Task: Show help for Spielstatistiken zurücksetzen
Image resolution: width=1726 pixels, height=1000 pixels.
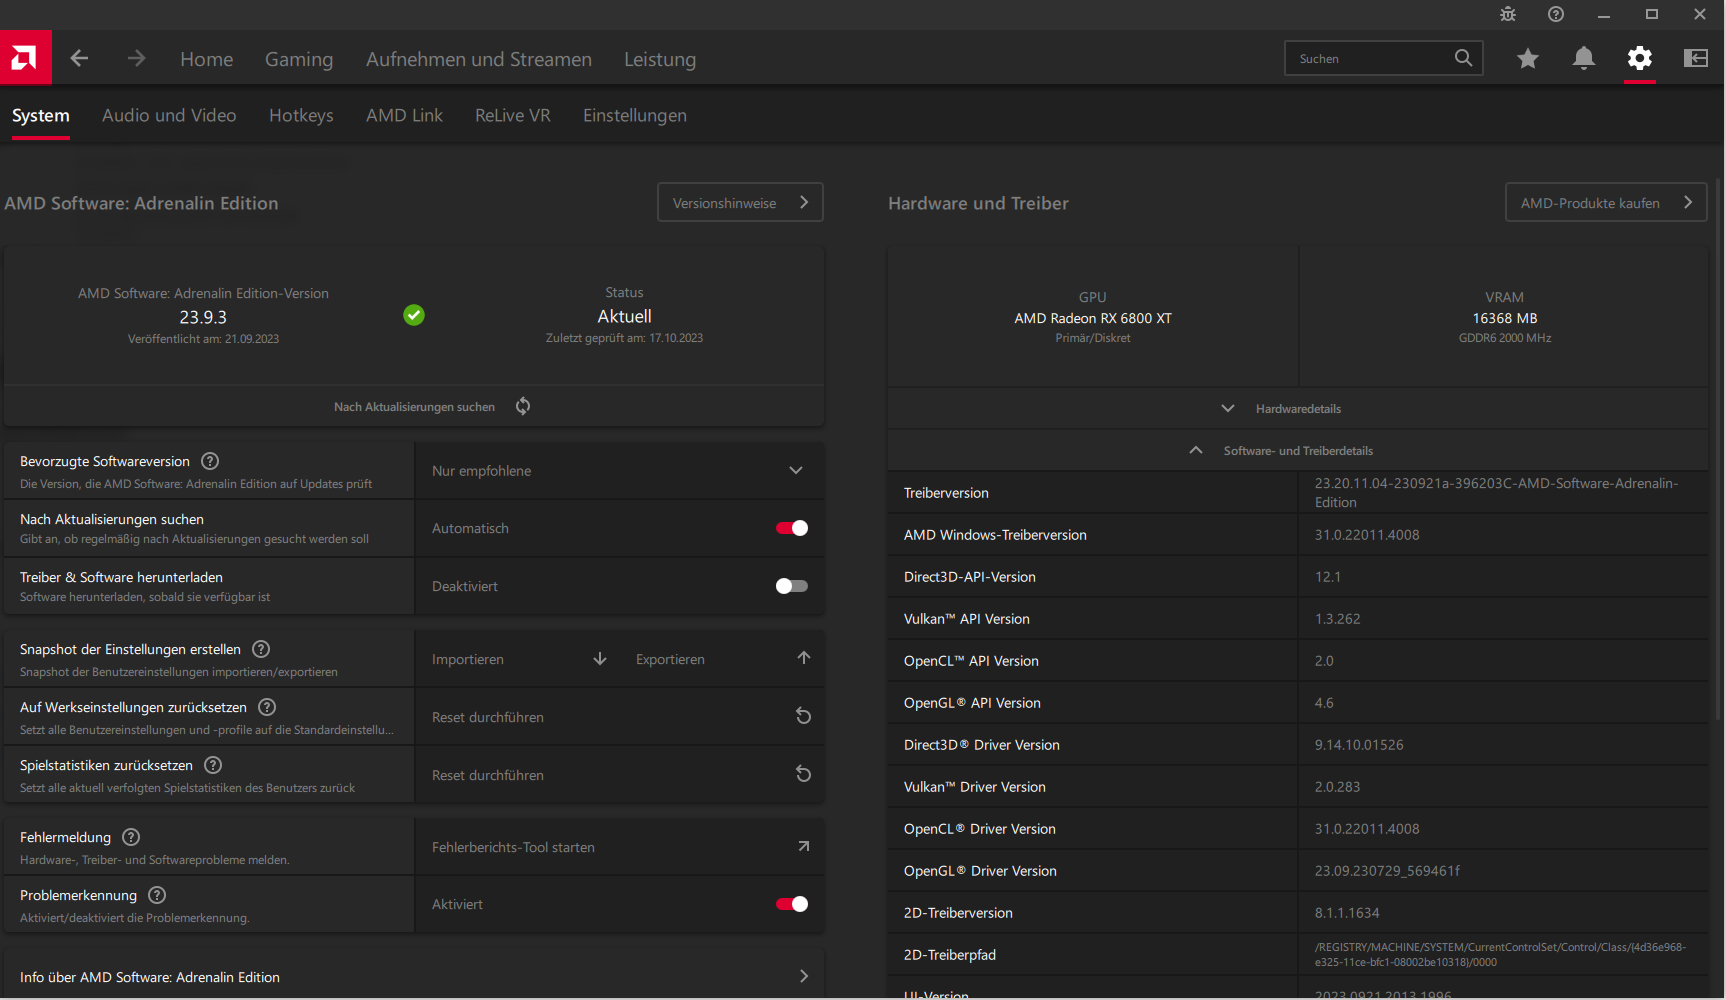Action: (x=213, y=765)
